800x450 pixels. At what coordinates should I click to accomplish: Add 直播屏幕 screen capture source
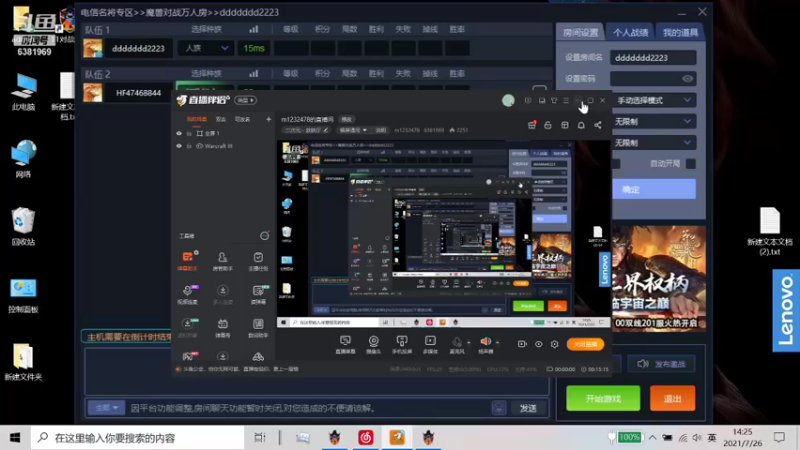345,344
